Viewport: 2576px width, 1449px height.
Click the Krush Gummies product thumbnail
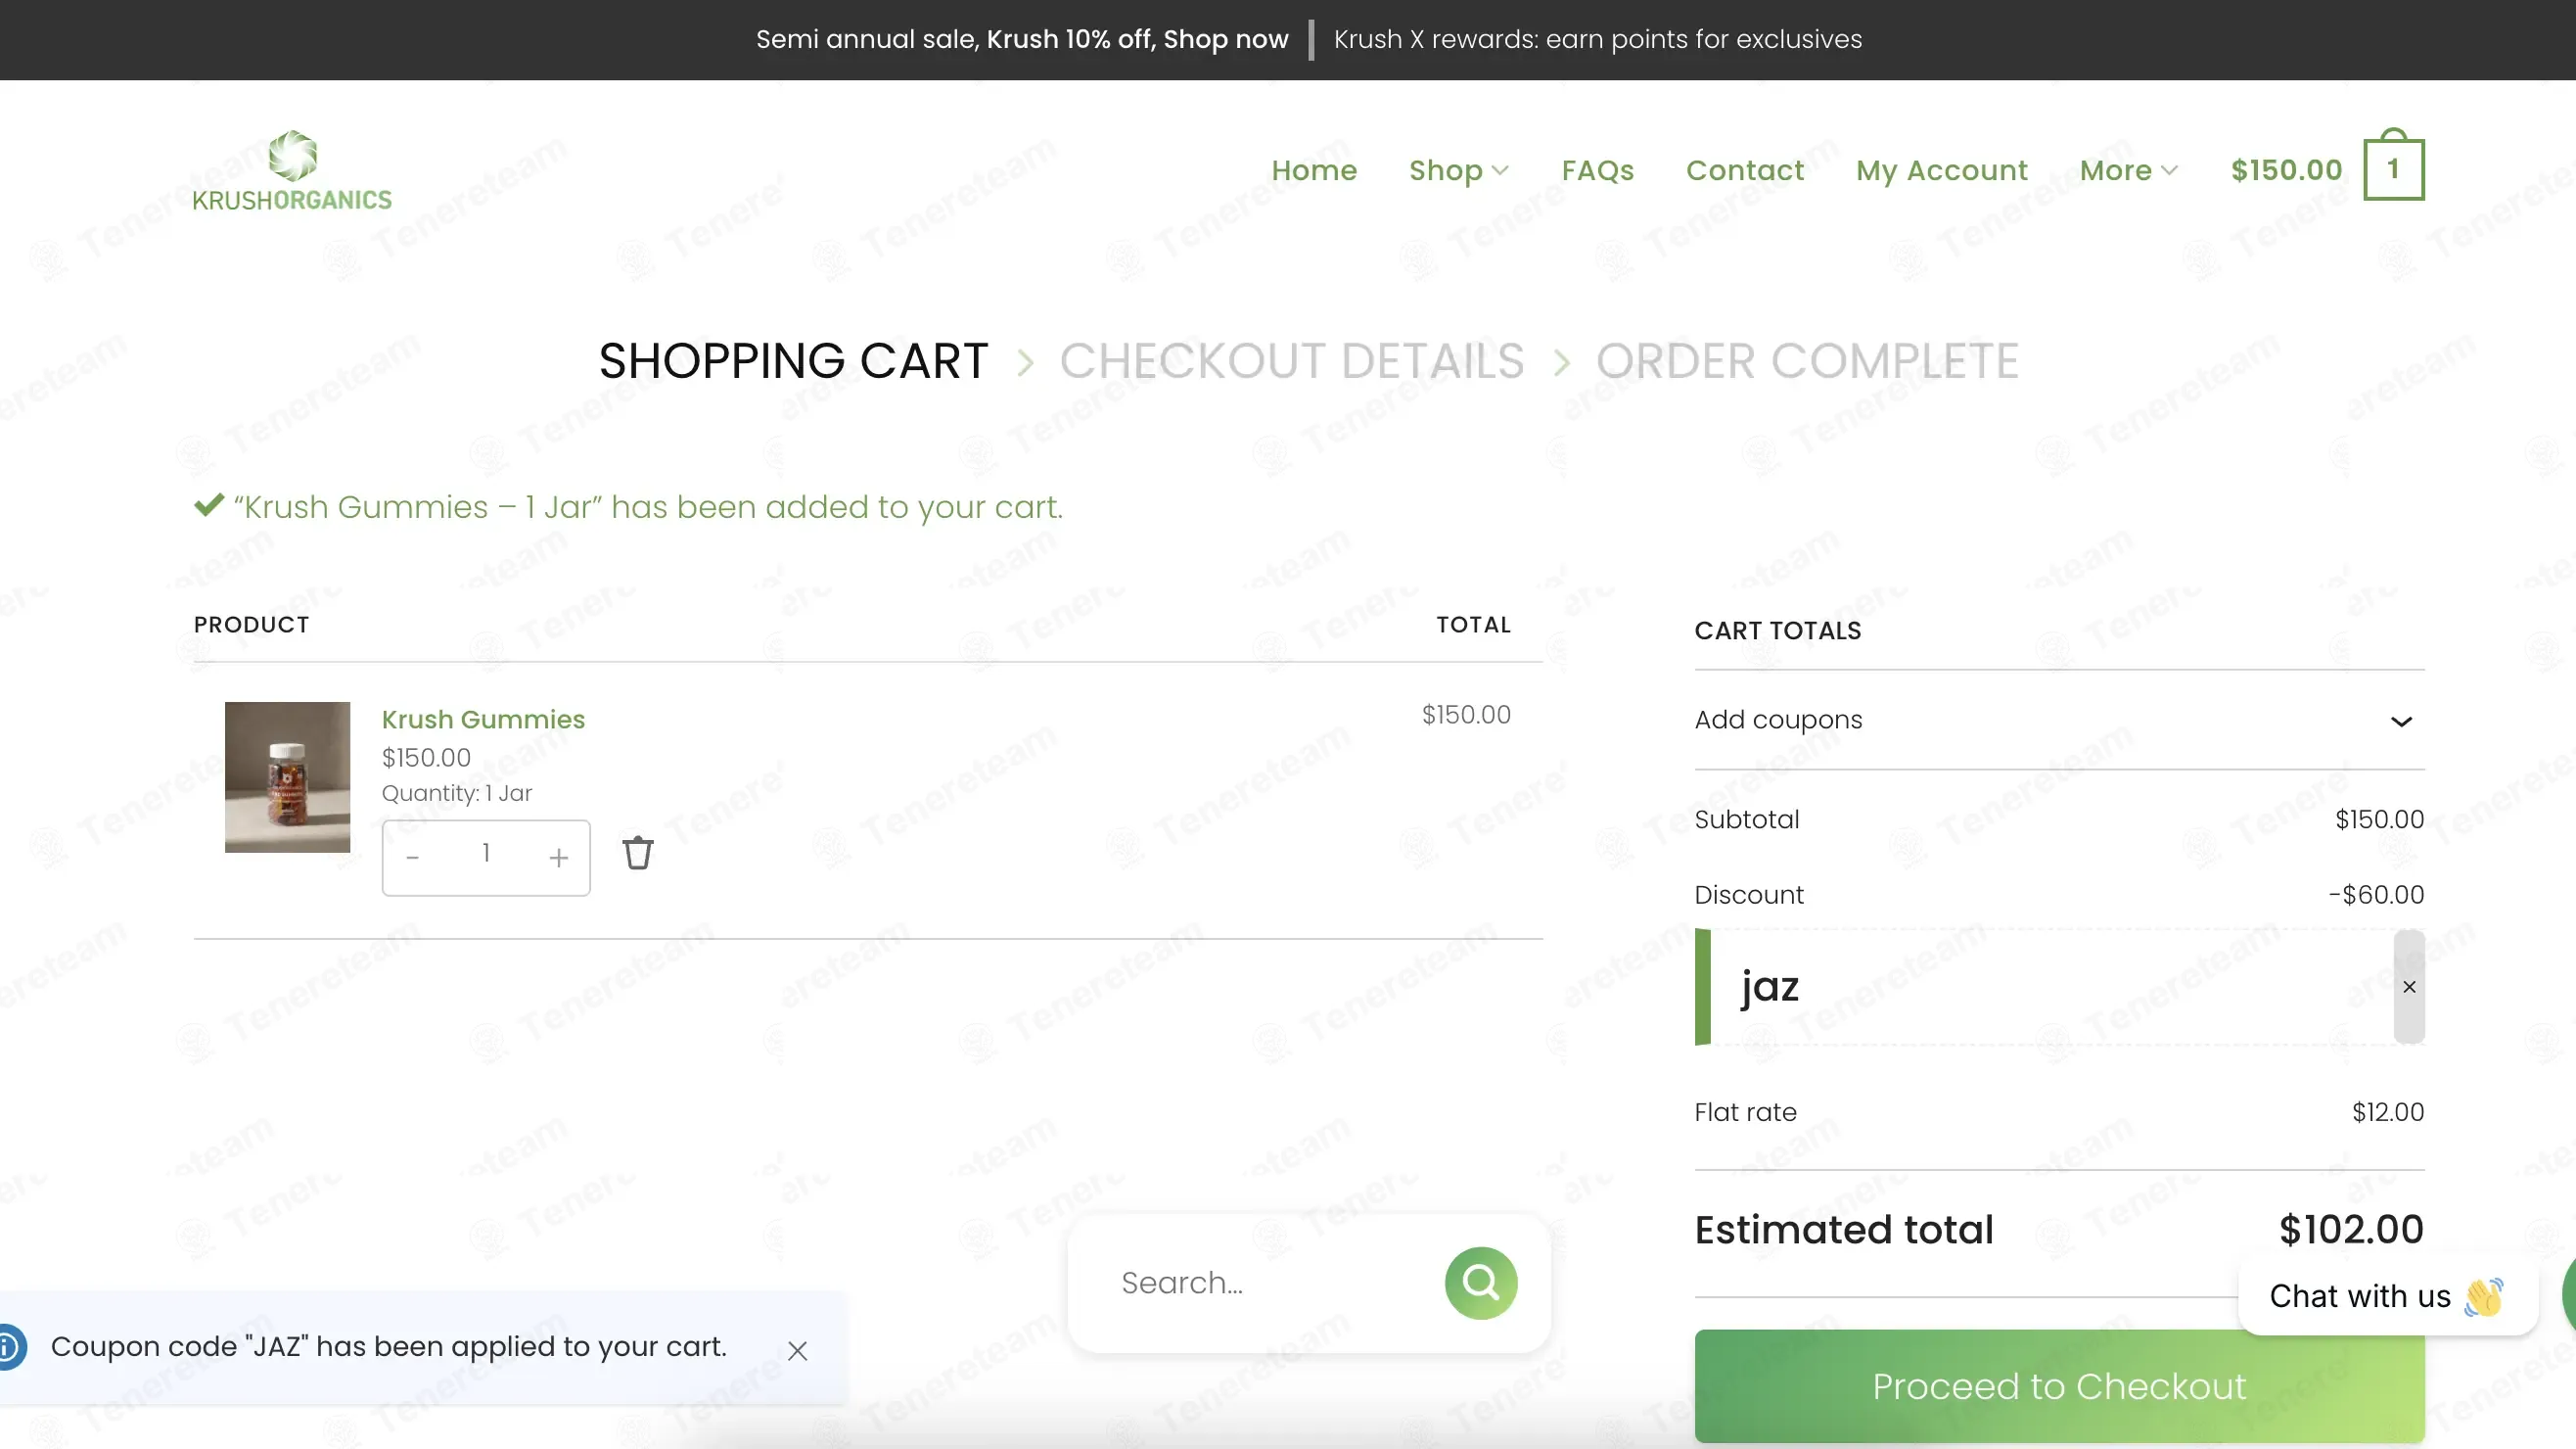[x=287, y=777]
